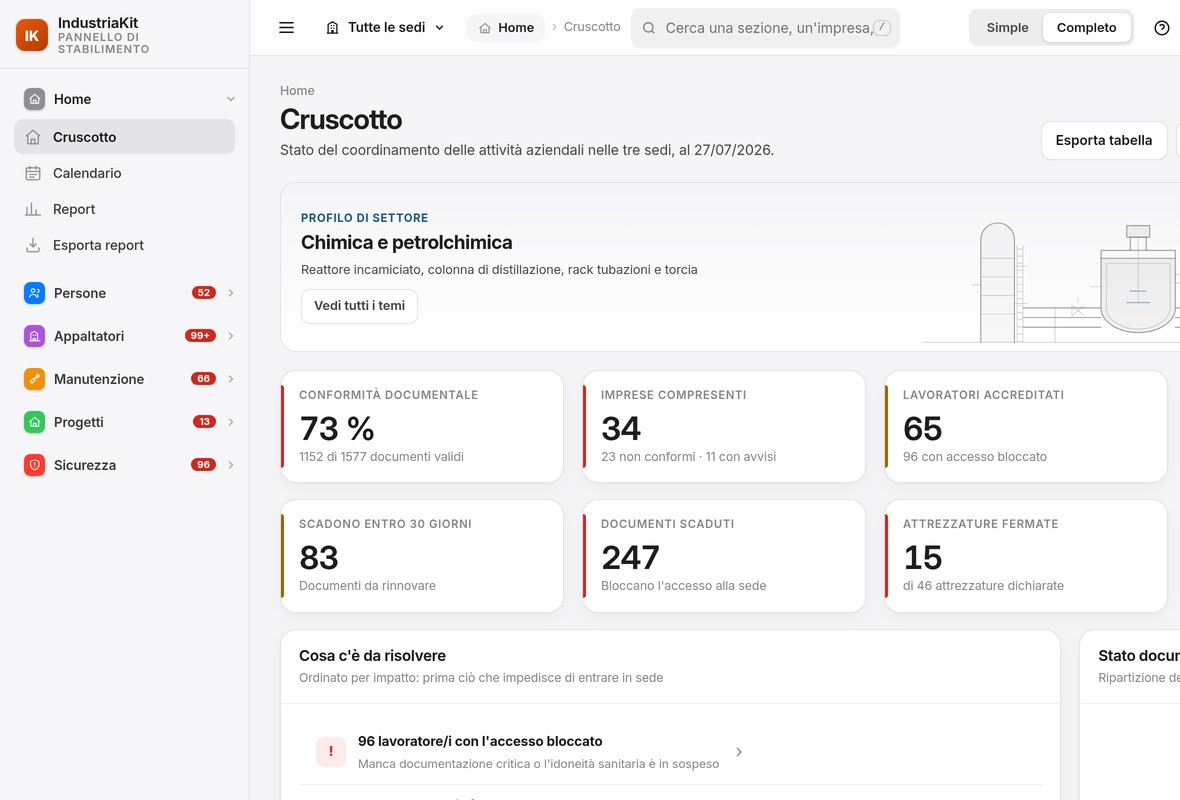Click the Persone badge showing 52
Screen dimensions: 1180x800
point(204,293)
